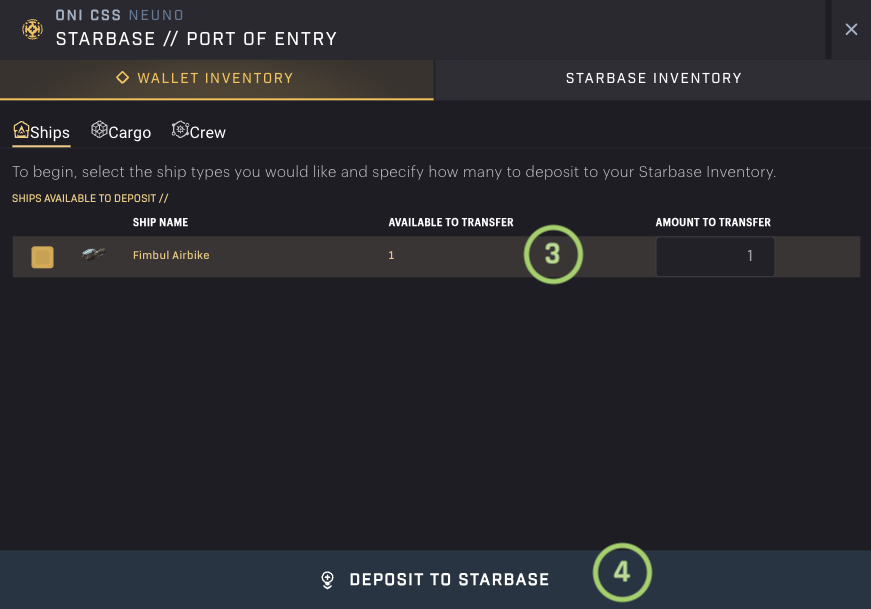Image resolution: width=871 pixels, height=609 pixels.
Task: Click the green circled number 4 marker
Action: 622,572
